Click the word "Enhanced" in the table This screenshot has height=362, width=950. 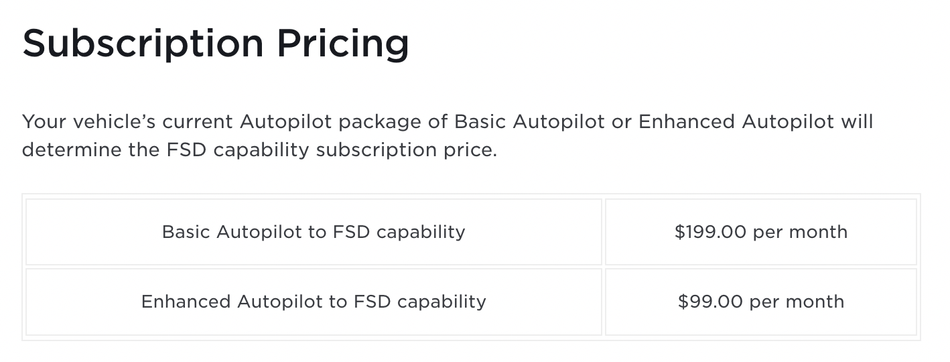click(x=186, y=301)
